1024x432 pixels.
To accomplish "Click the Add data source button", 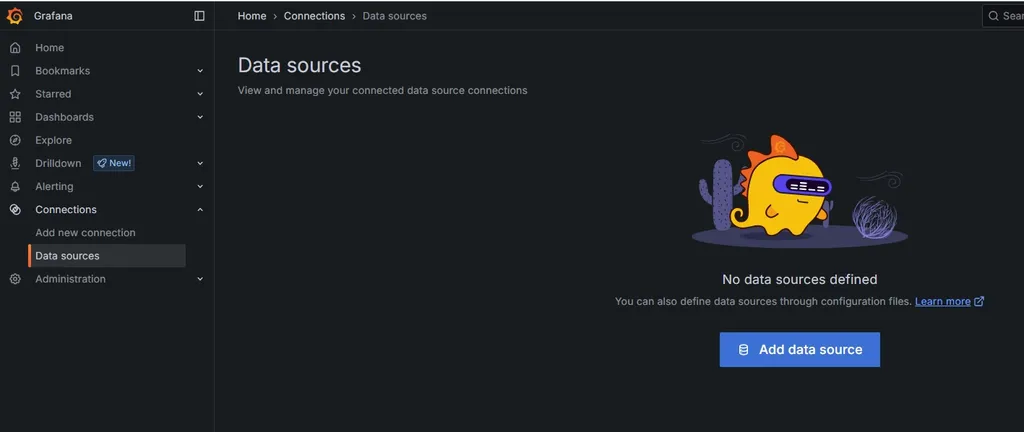I will coord(800,350).
